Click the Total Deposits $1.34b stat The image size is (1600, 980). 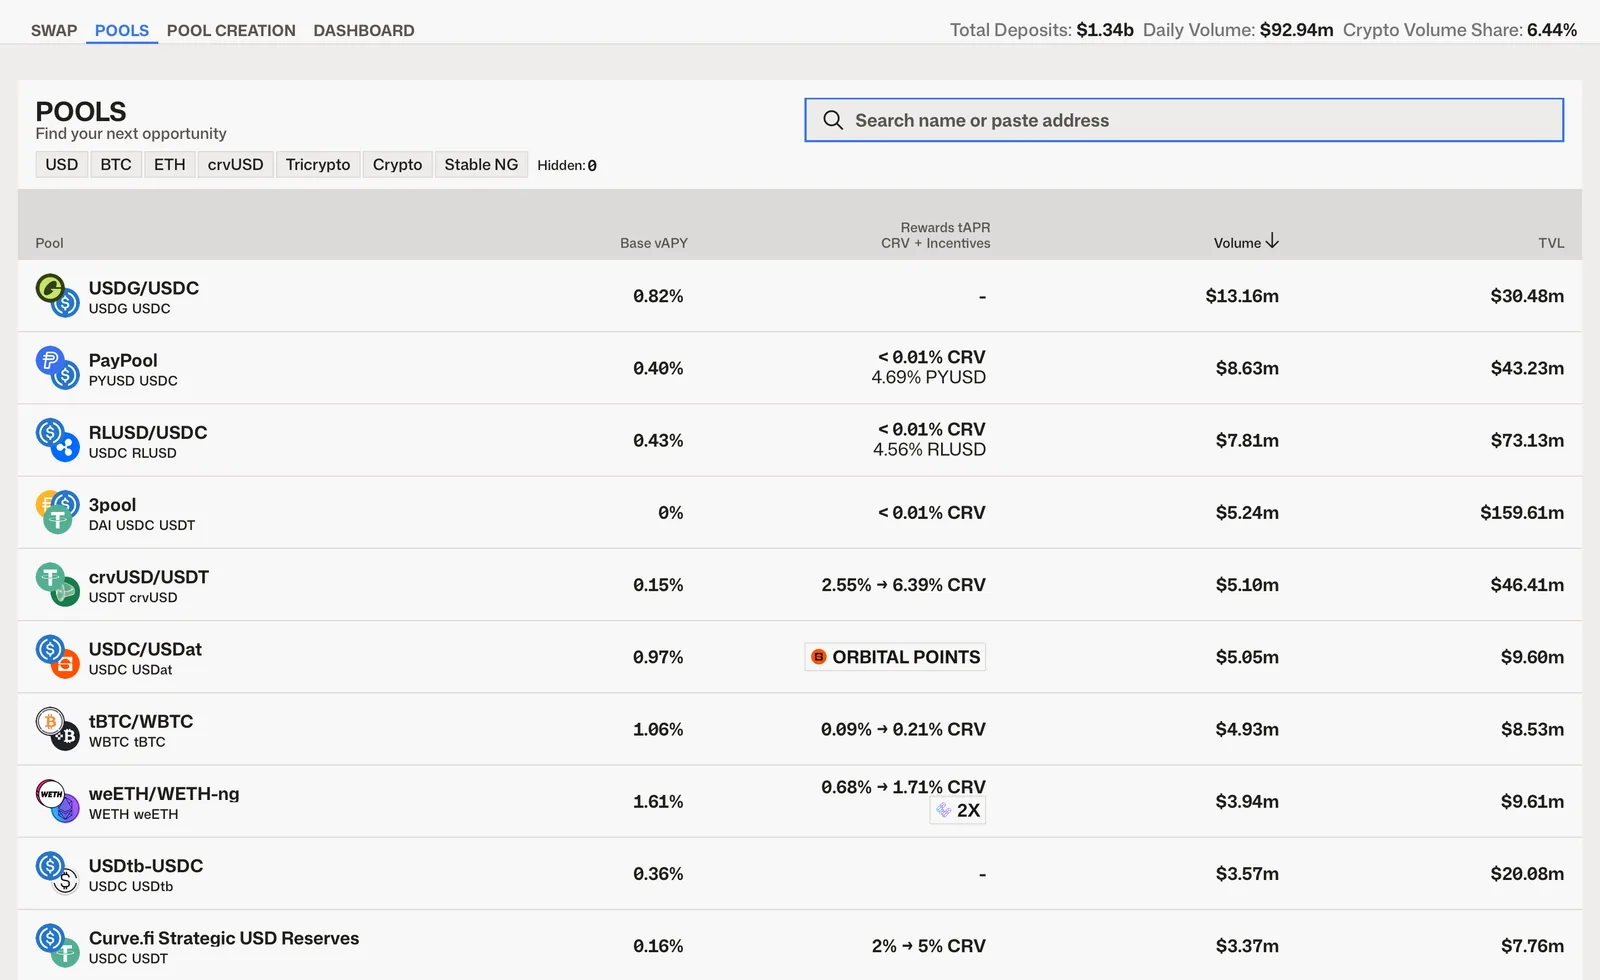coord(1042,30)
